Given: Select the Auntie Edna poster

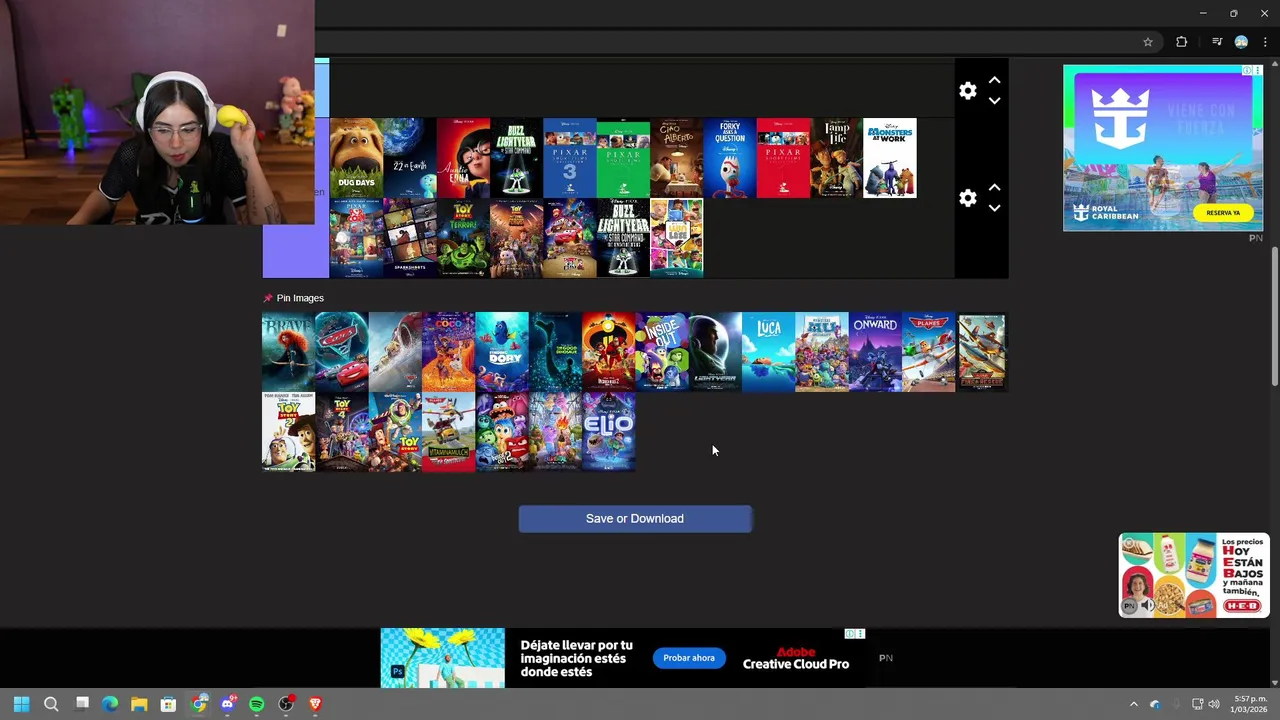Looking at the screenshot, I should coord(463,158).
